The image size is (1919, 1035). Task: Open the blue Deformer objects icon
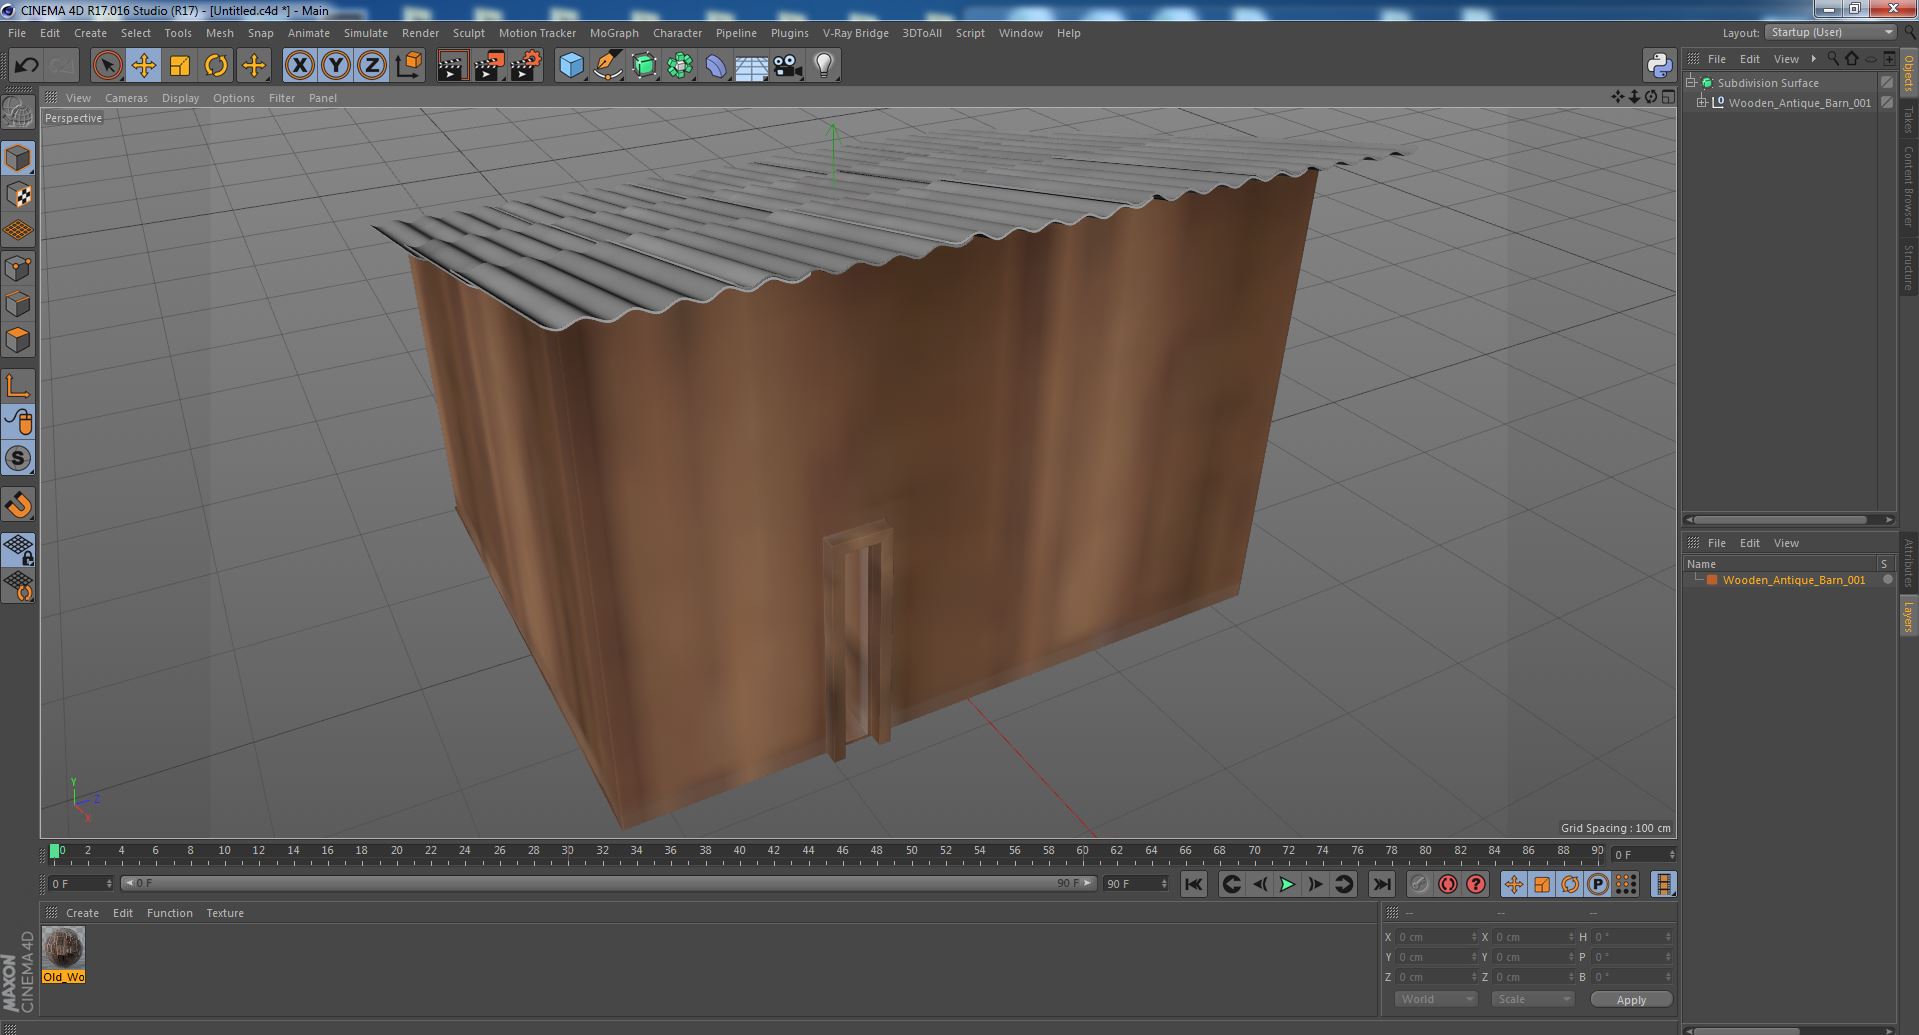click(716, 66)
